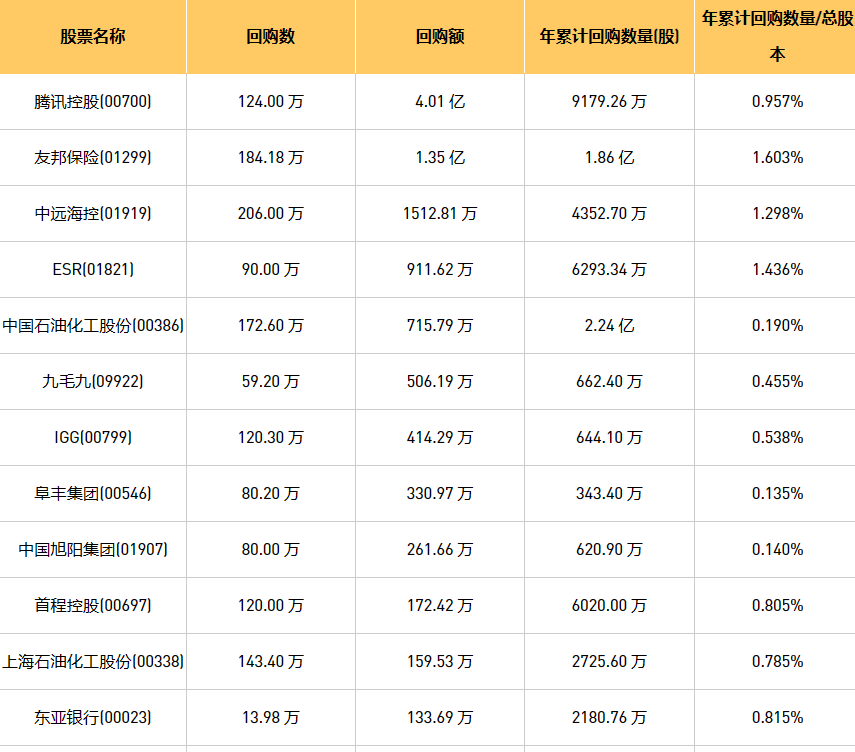Click the 0.455% ratio cell

click(x=775, y=381)
